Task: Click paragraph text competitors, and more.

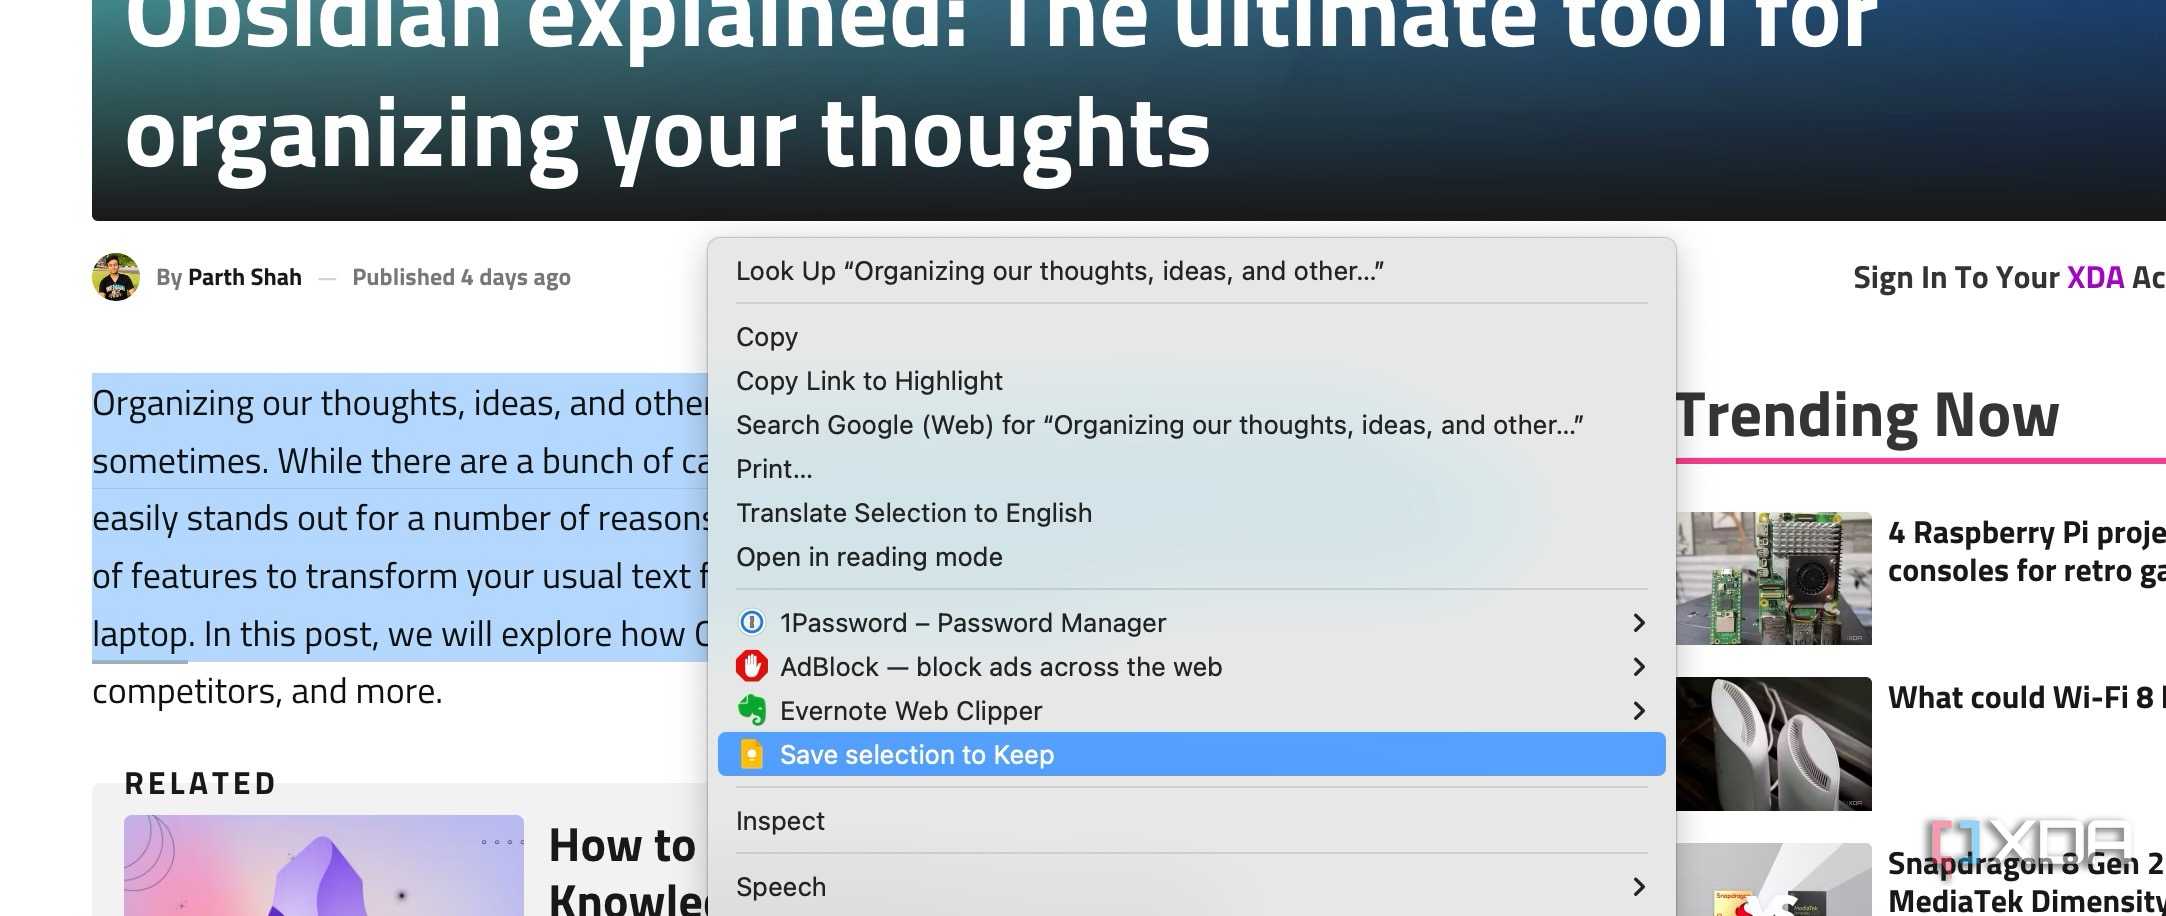Action: coord(267,691)
